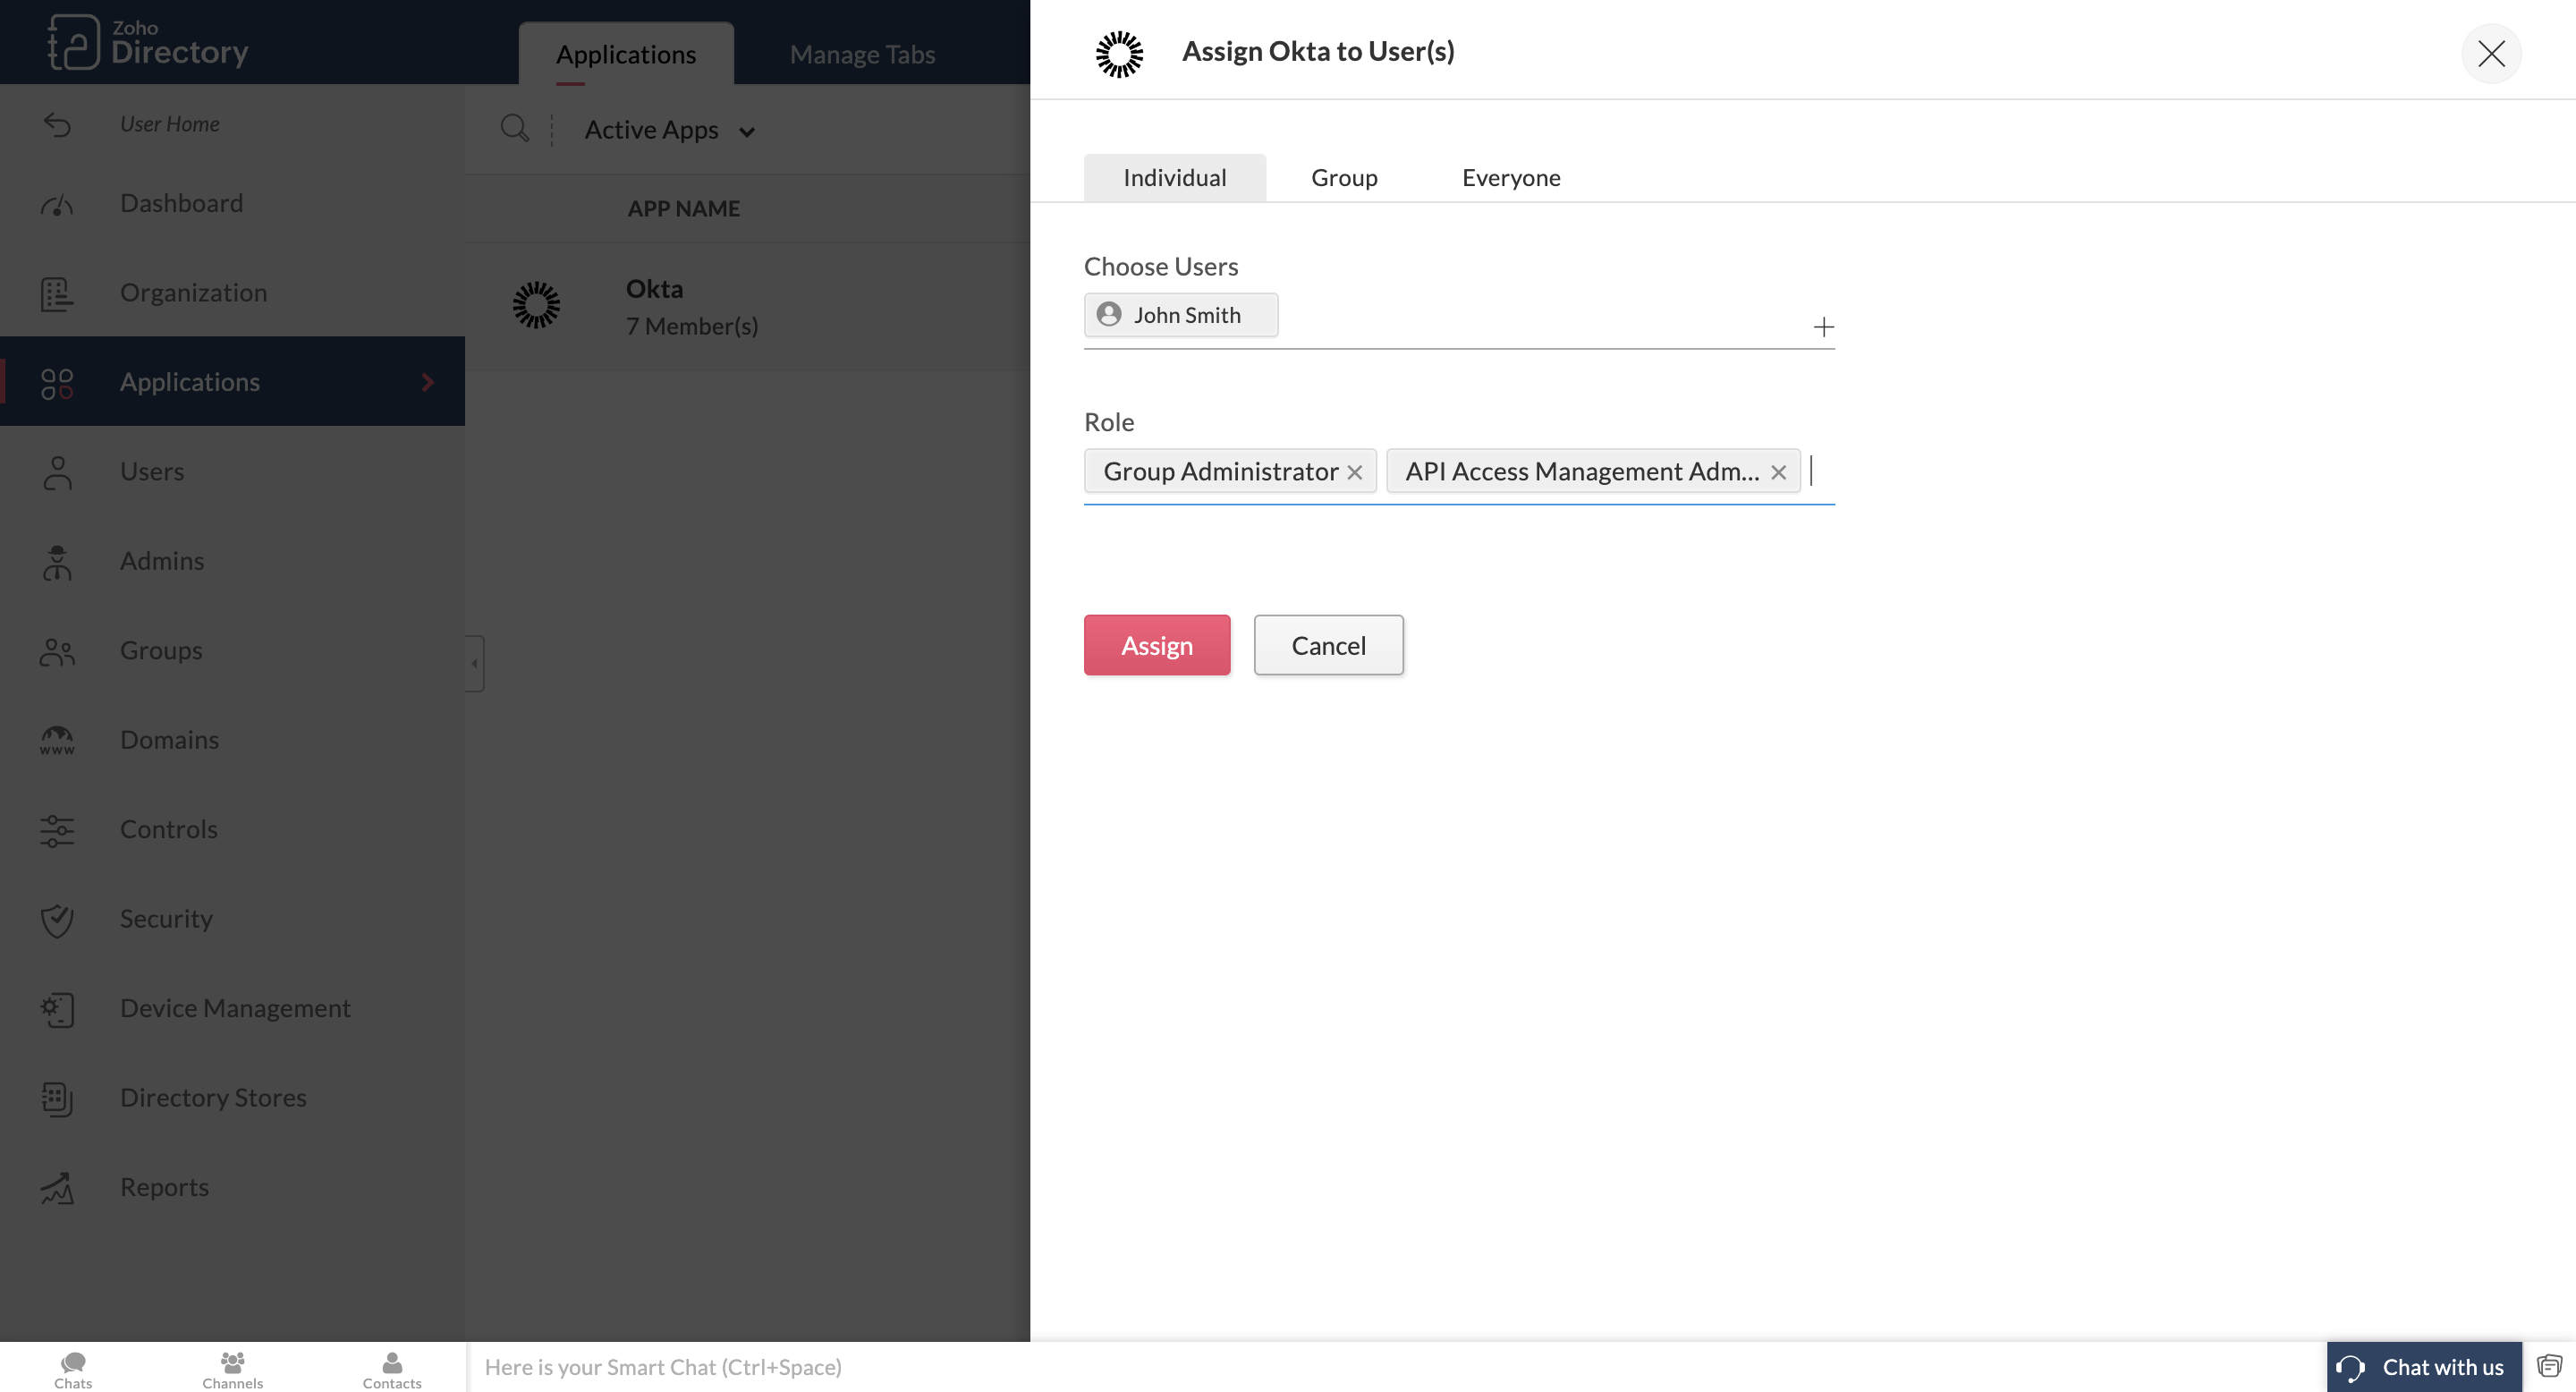This screenshot has height=1392, width=2576.
Task: Click the Zoho Directory logo
Action: click(148, 42)
